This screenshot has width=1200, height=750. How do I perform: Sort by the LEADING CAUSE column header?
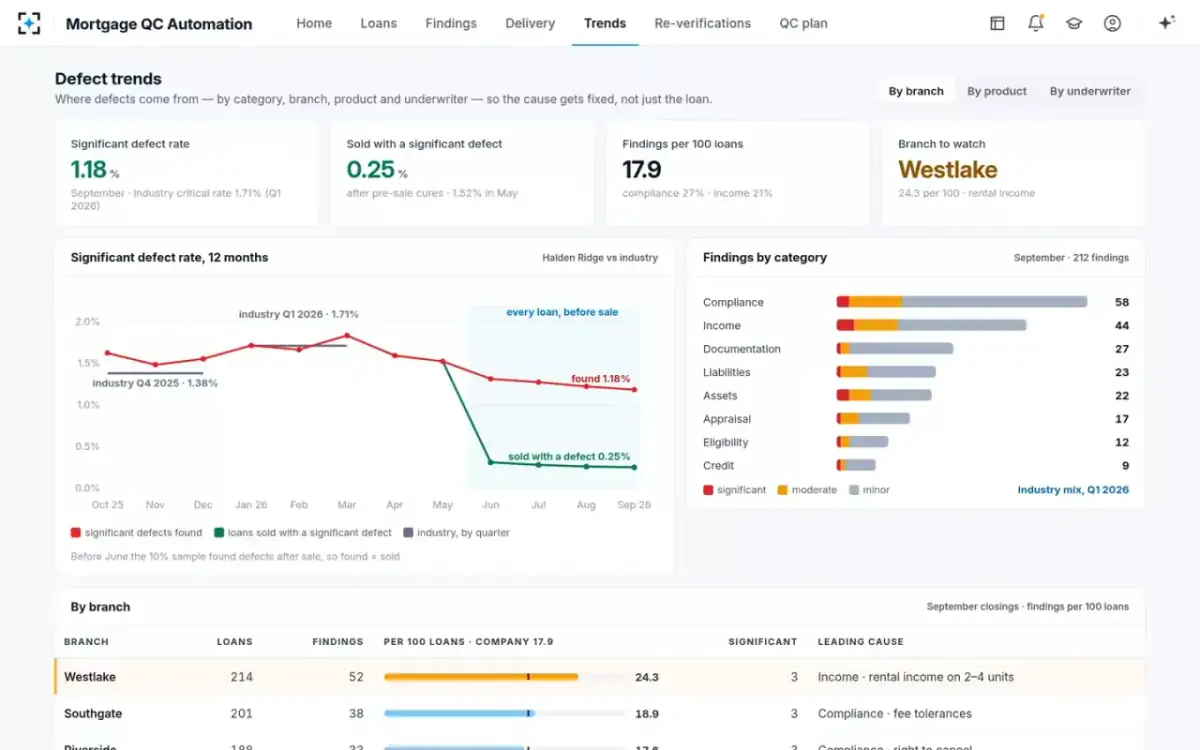(861, 642)
